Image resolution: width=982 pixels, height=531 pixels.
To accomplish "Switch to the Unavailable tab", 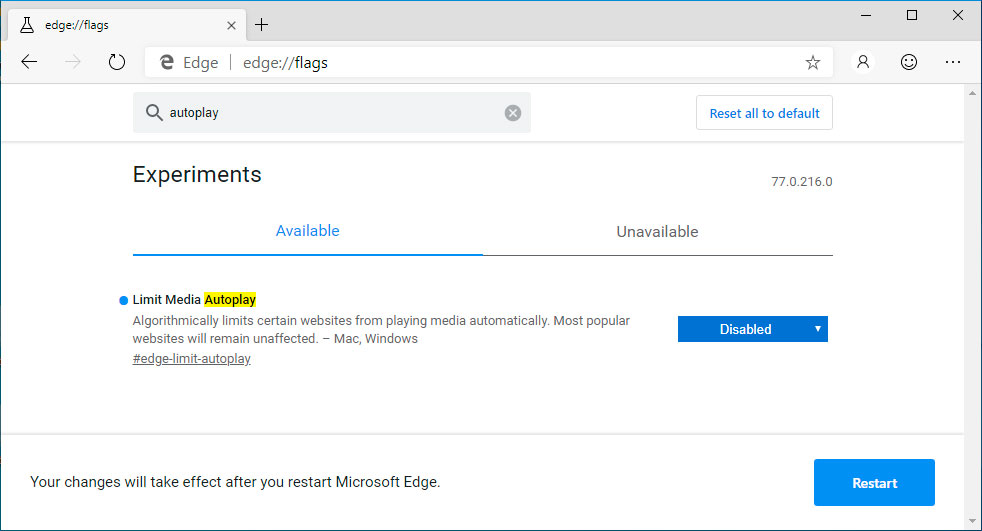I will tap(657, 232).
